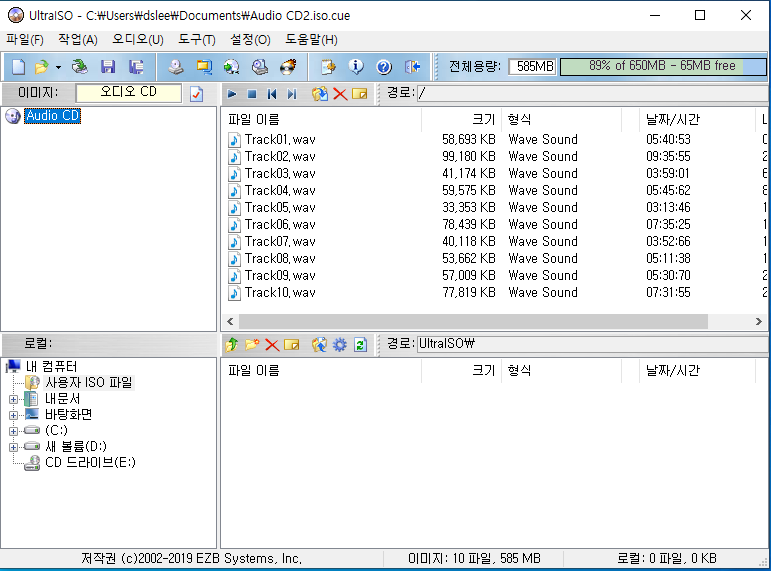Play the selected audio track
Viewport: 771px width, 571px height.
click(232, 93)
